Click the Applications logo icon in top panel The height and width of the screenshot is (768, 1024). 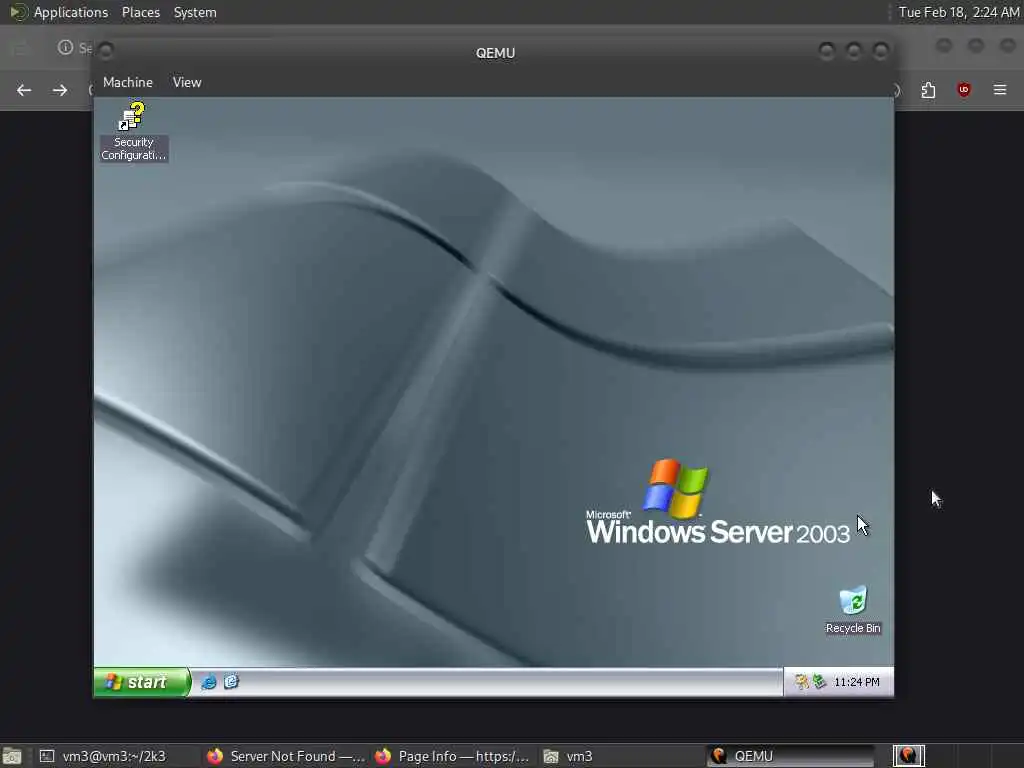click(x=18, y=12)
